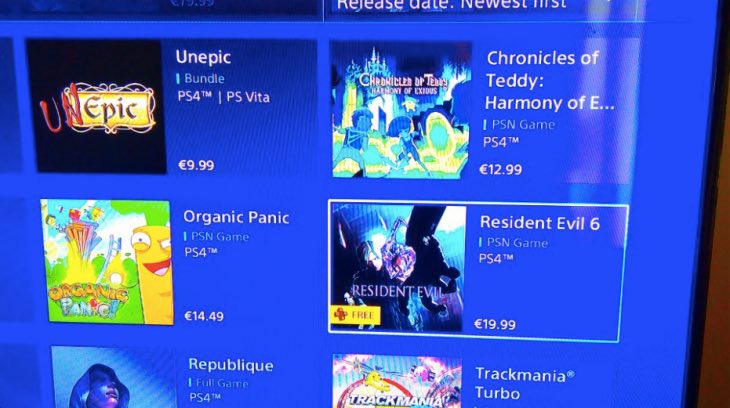730x408 pixels.
Task: Click the €9.99 price for Unepic
Action: click(x=196, y=165)
